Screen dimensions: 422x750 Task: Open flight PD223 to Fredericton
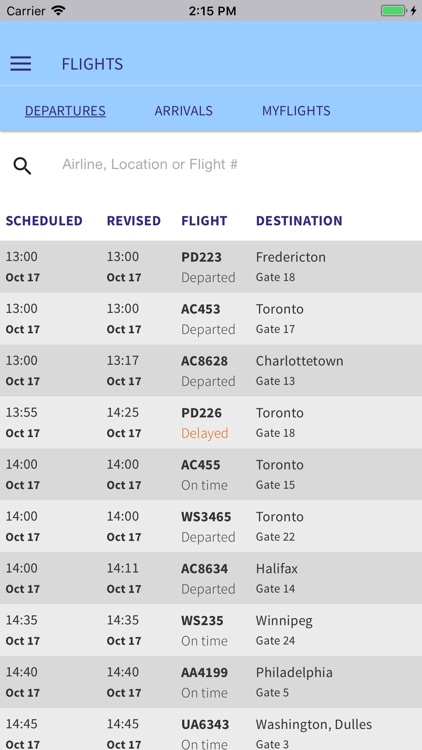pyautogui.click(x=211, y=266)
